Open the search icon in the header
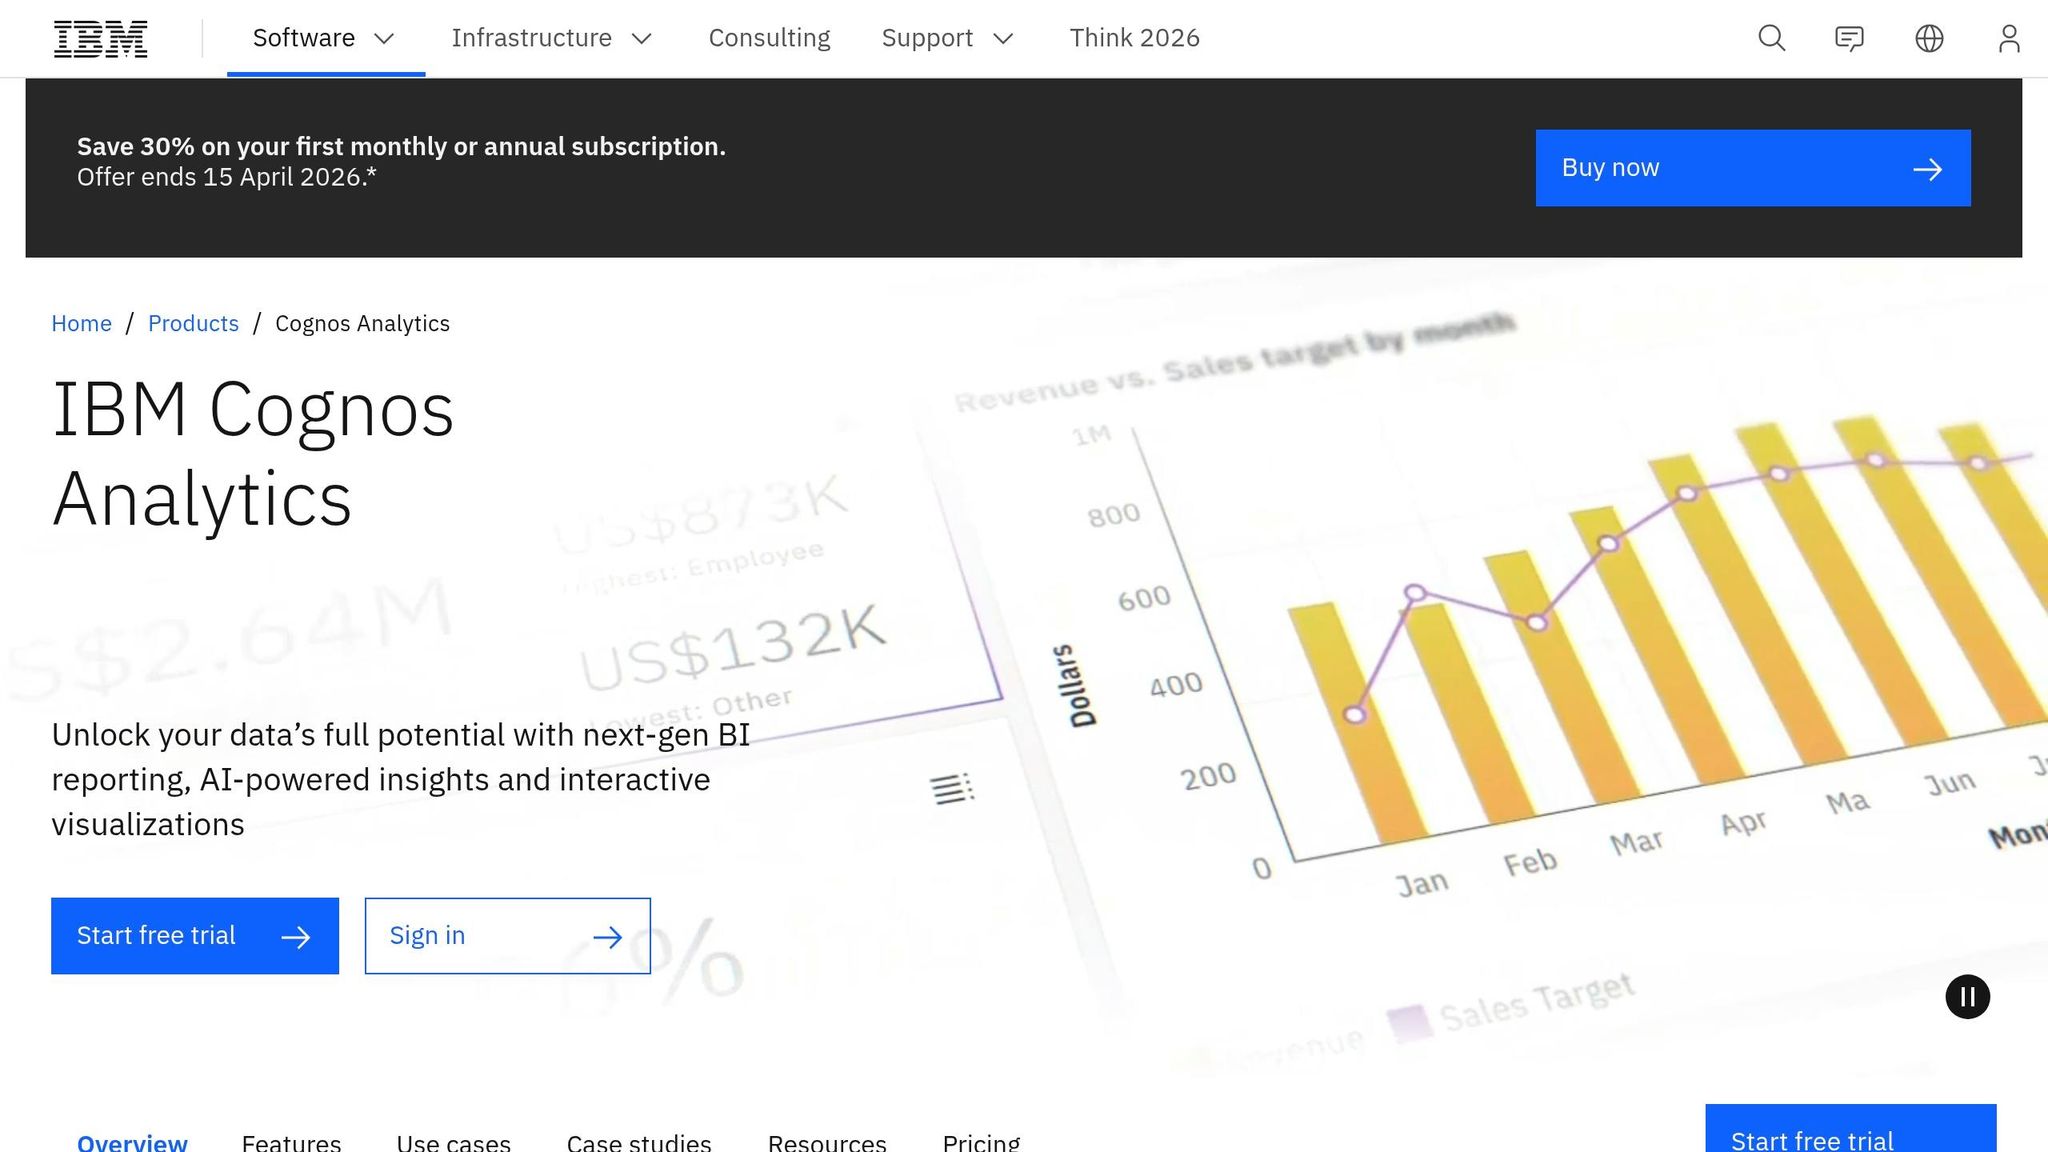Screen dimensions: 2048x1152 point(1771,38)
